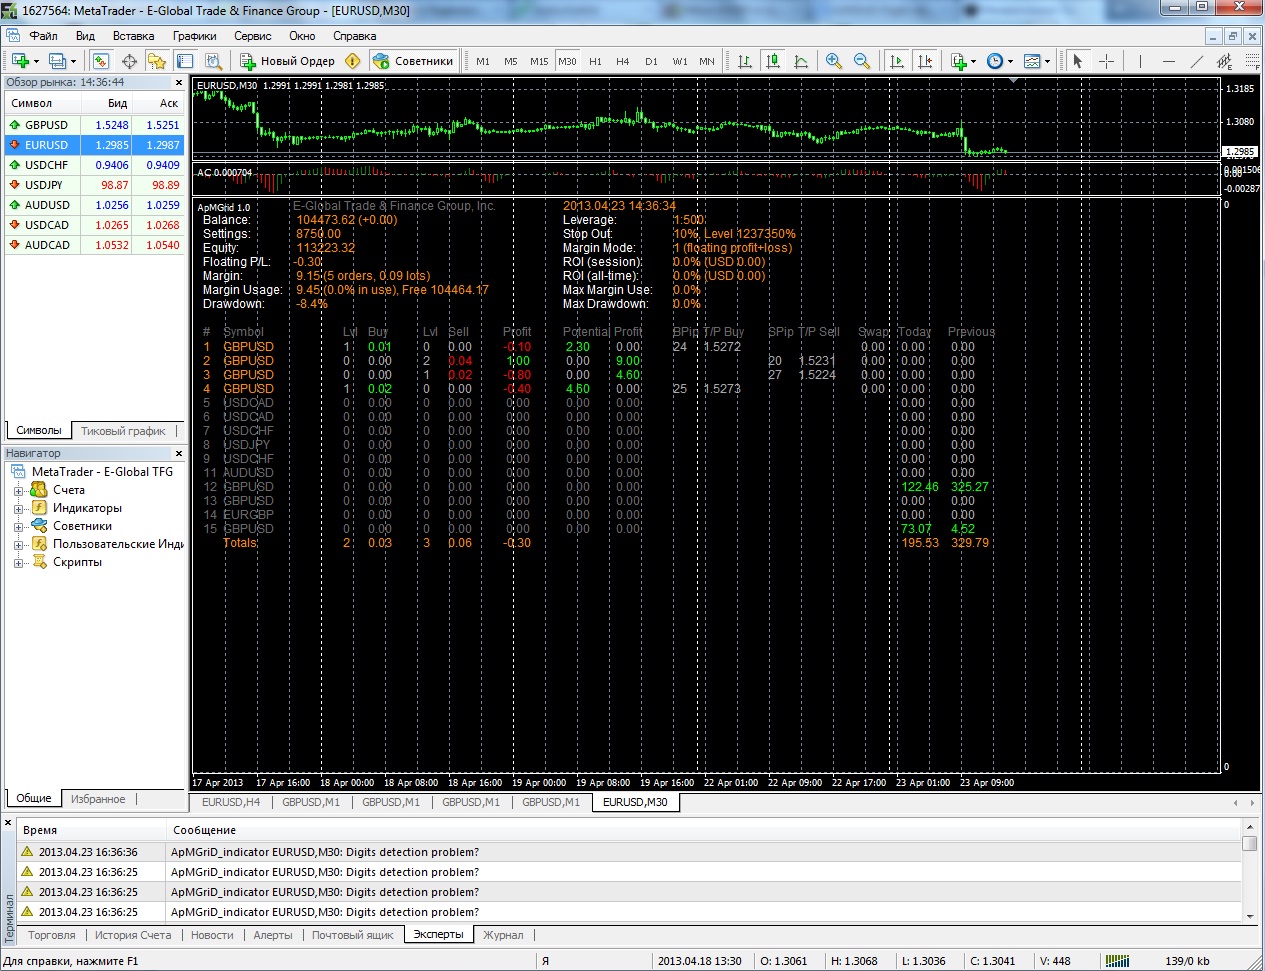The width and height of the screenshot is (1265, 971).
Task: Select the trendline drawing tool
Action: (x=1196, y=61)
